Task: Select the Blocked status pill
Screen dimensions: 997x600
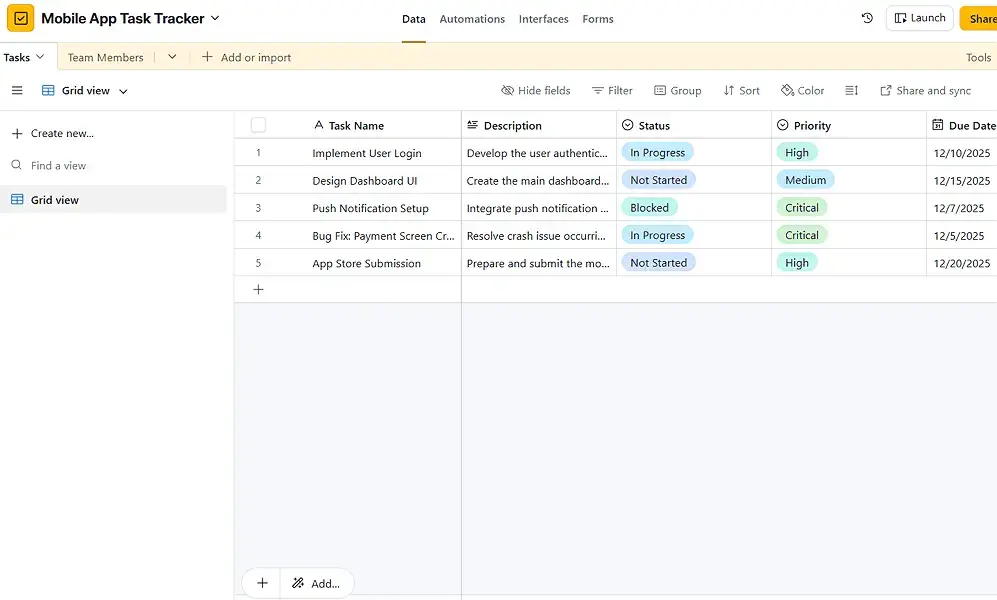Action: 650,207
